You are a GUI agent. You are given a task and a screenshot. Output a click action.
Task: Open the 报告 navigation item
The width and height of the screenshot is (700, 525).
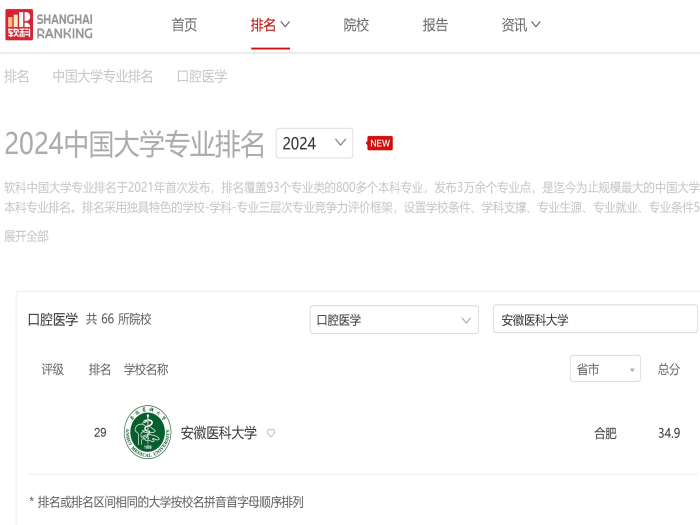tap(435, 25)
